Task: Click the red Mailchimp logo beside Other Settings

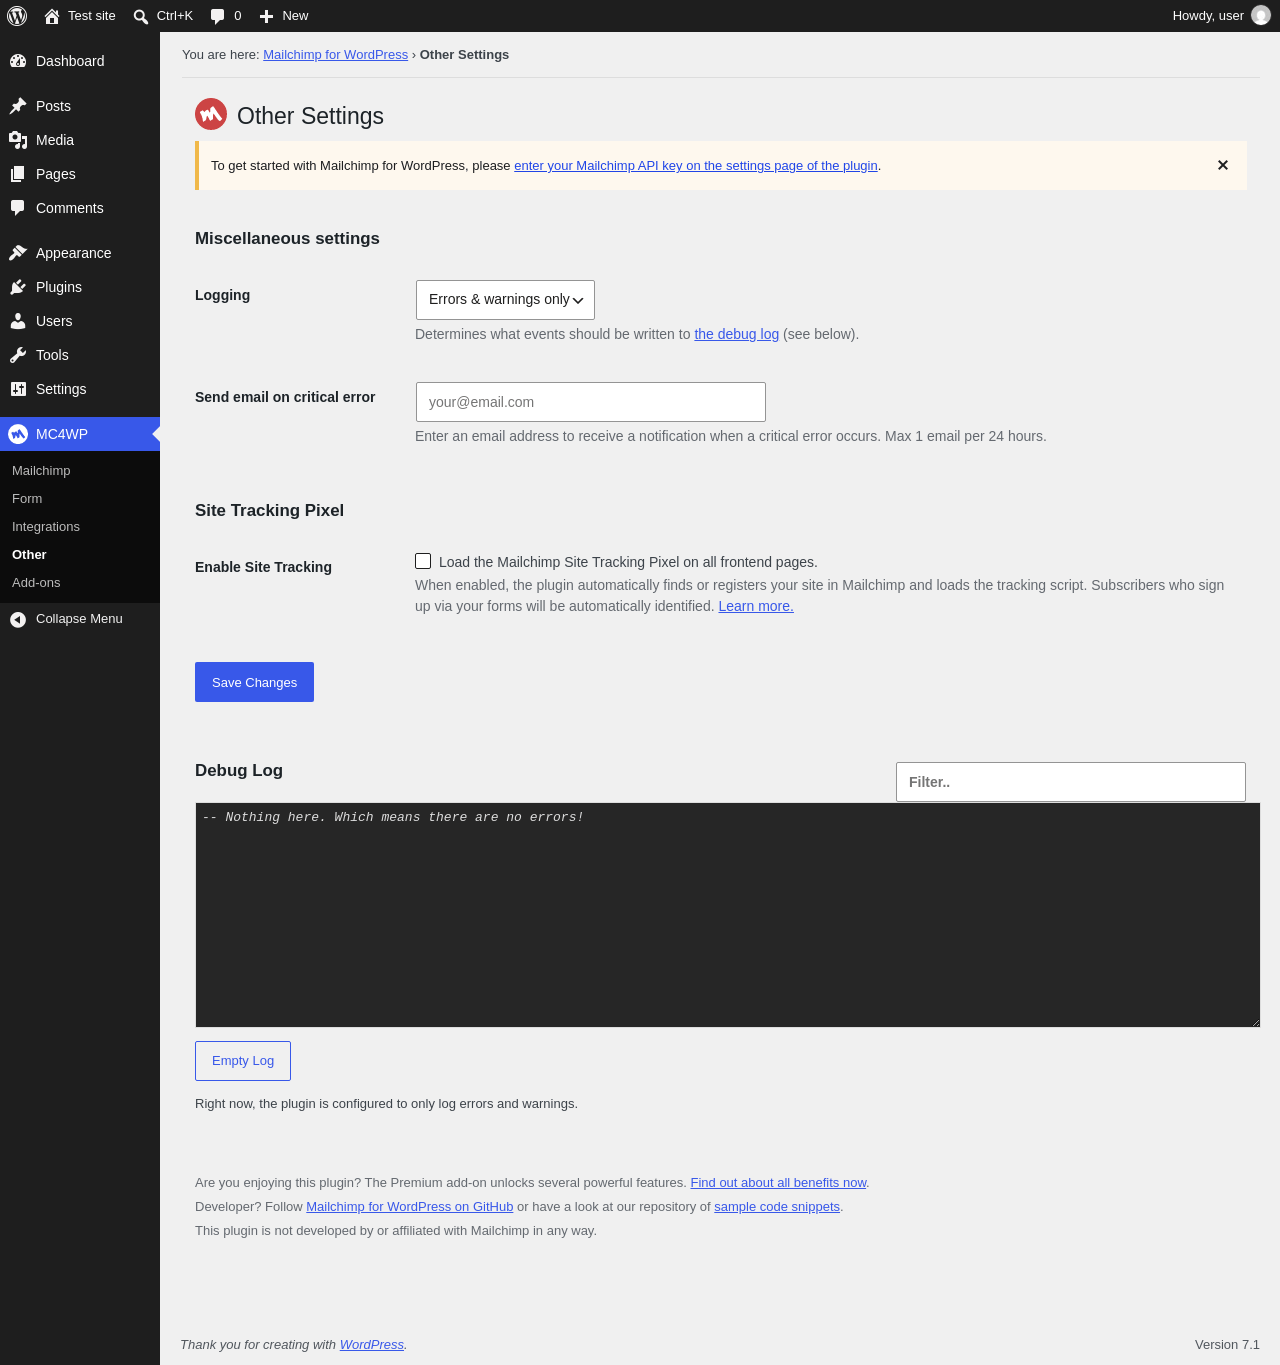Action: tap(211, 114)
